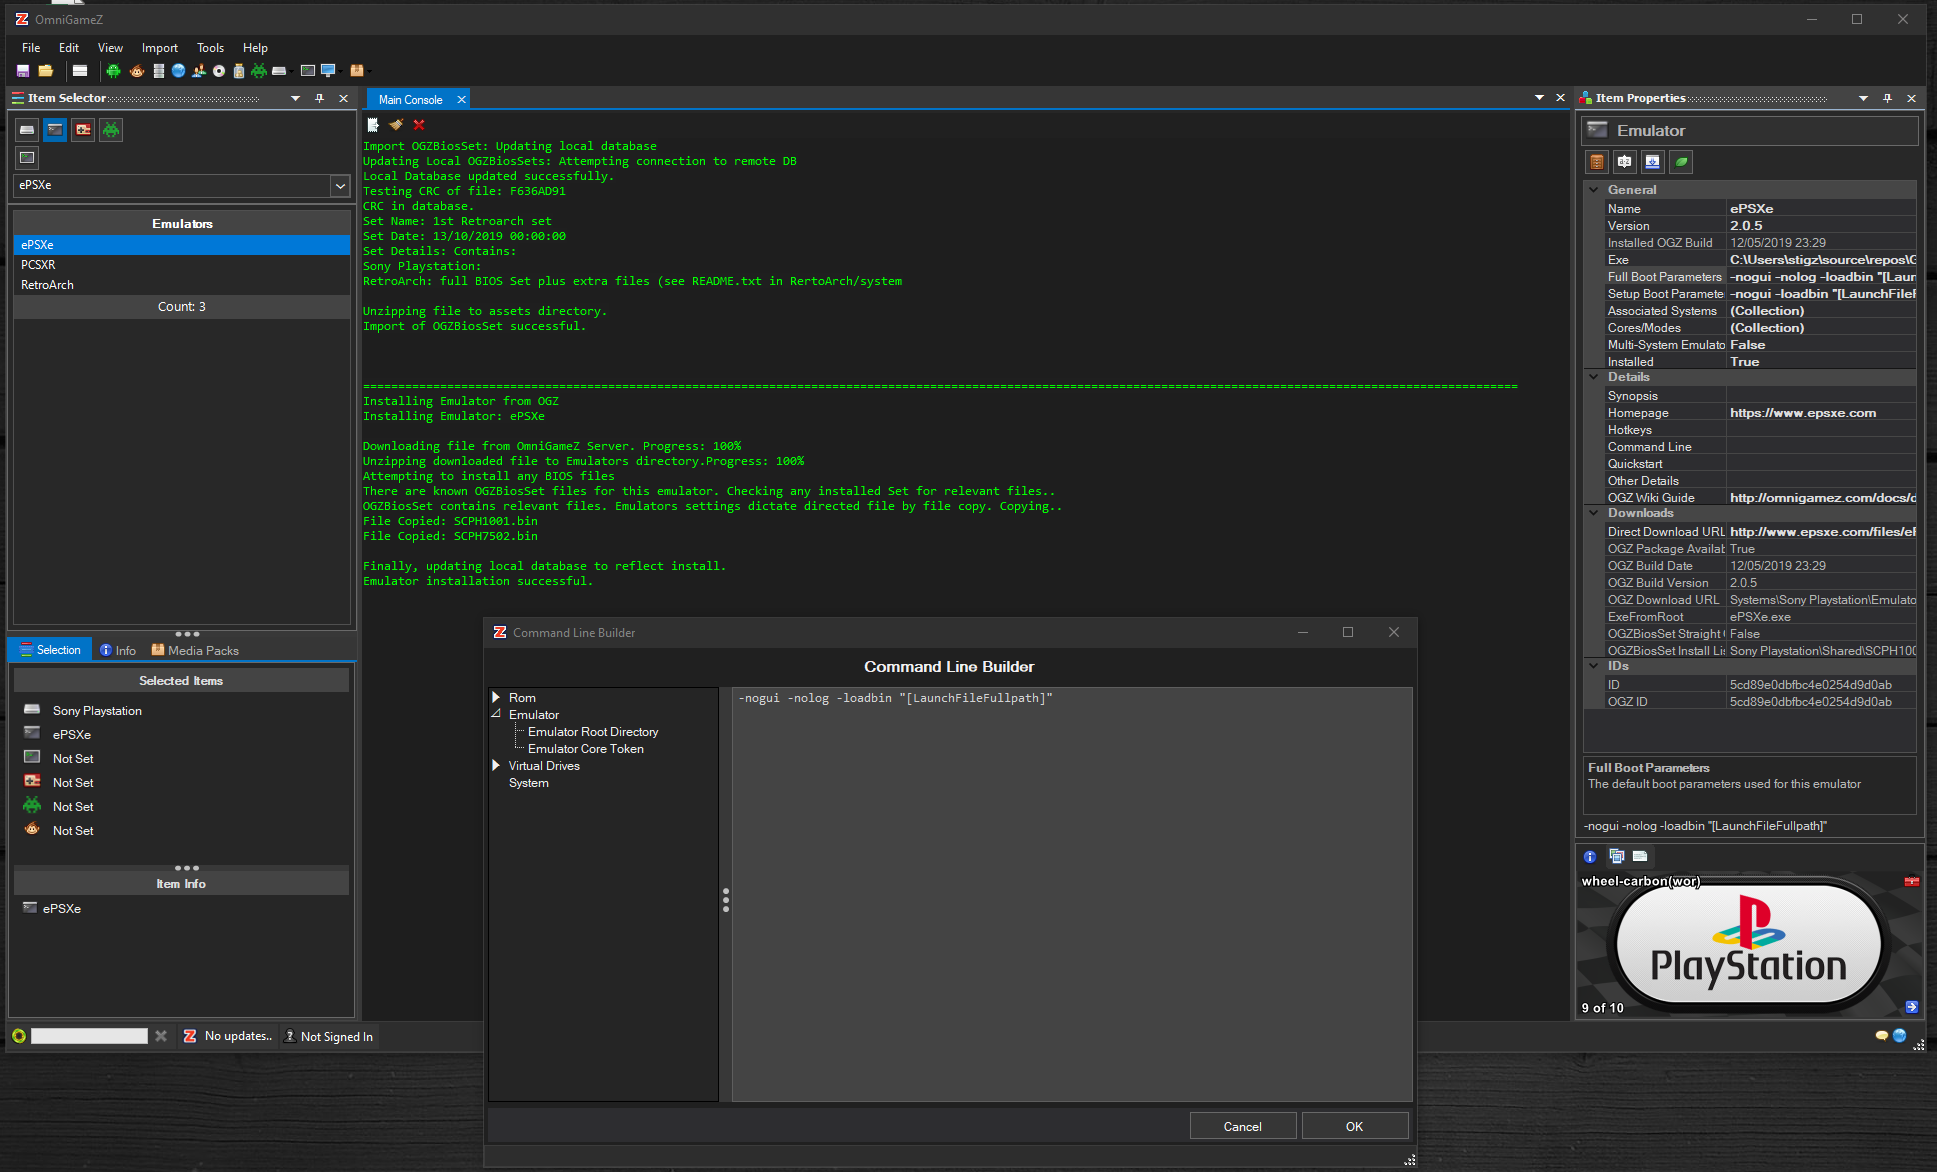Open the Import menu
Image resolution: width=1937 pixels, height=1172 pixels.
(160, 48)
